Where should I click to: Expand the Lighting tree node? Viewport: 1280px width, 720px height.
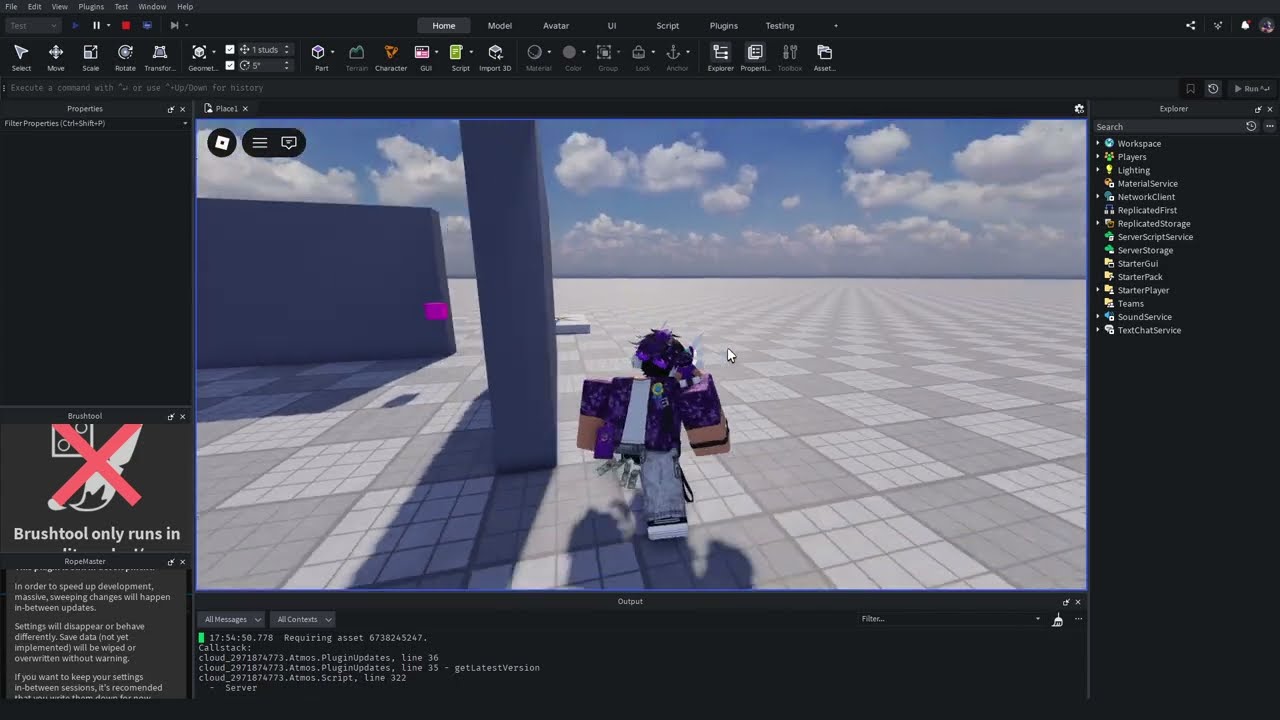[x=1098, y=170]
